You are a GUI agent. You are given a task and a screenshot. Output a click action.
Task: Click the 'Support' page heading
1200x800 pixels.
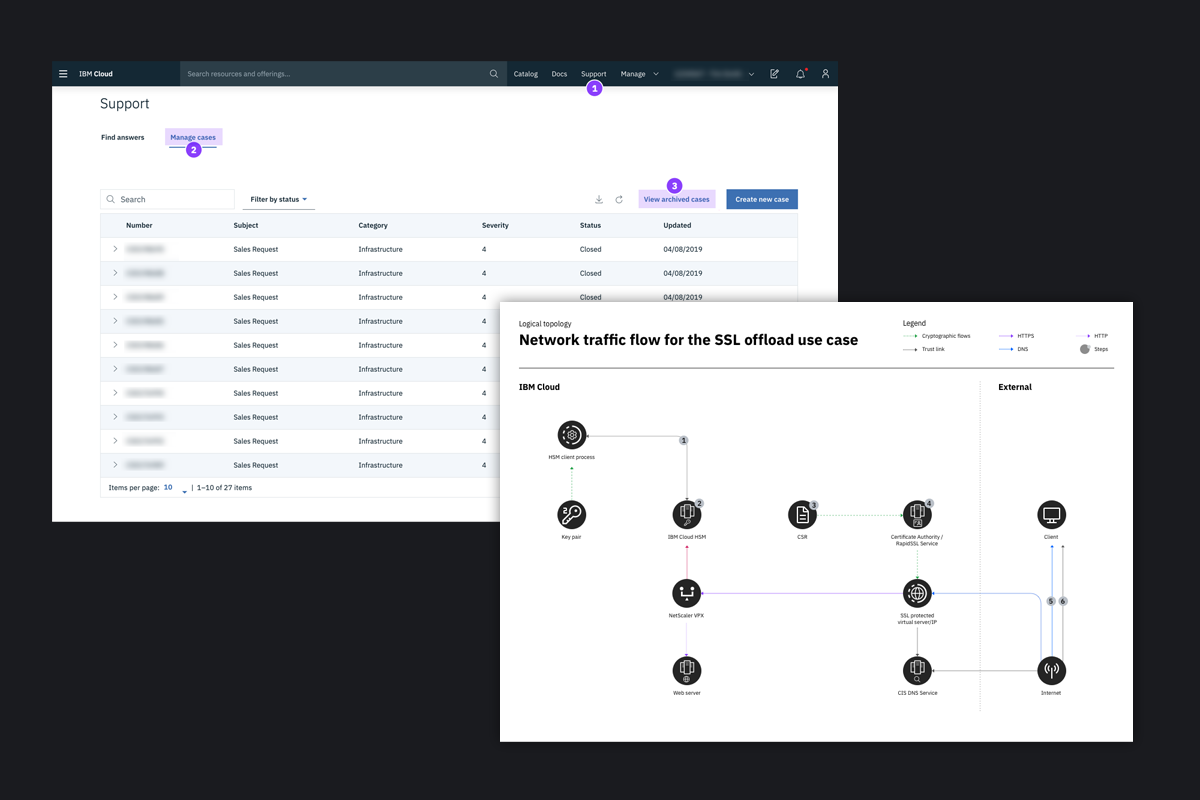pyautogui.click(x=125, y=104)
